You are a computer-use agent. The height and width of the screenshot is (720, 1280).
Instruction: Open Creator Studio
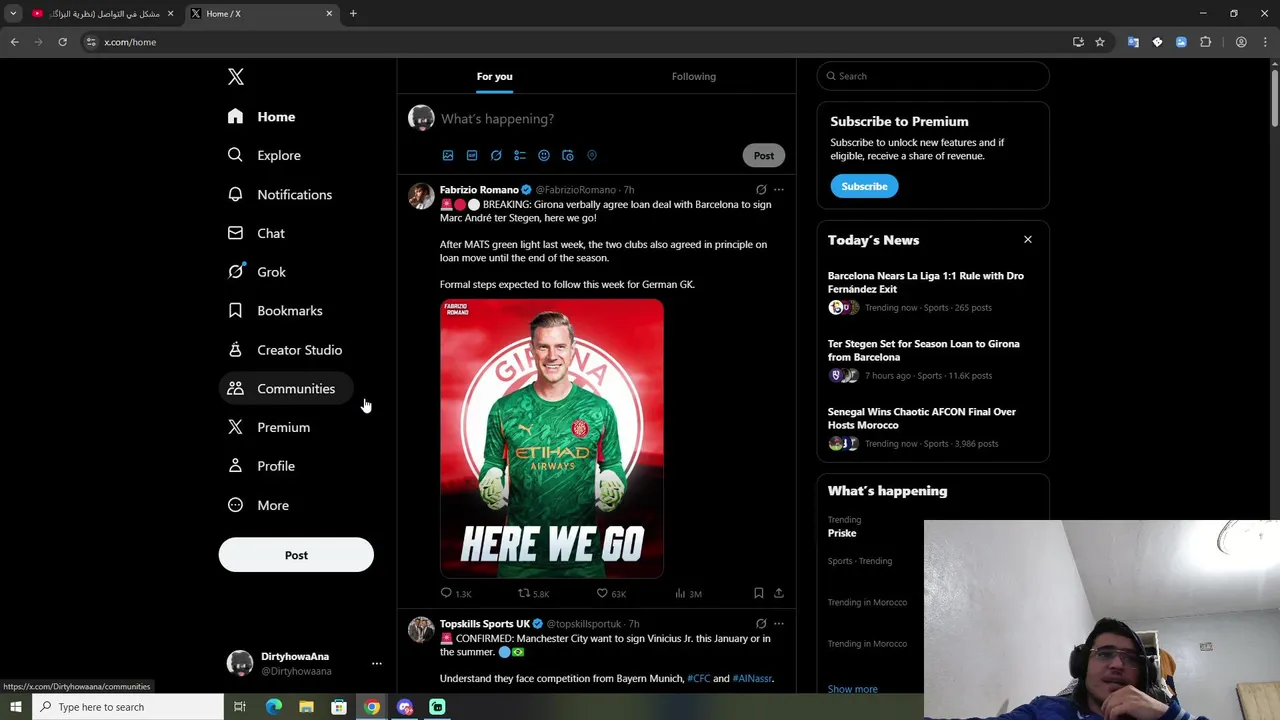tap(285, 350)
